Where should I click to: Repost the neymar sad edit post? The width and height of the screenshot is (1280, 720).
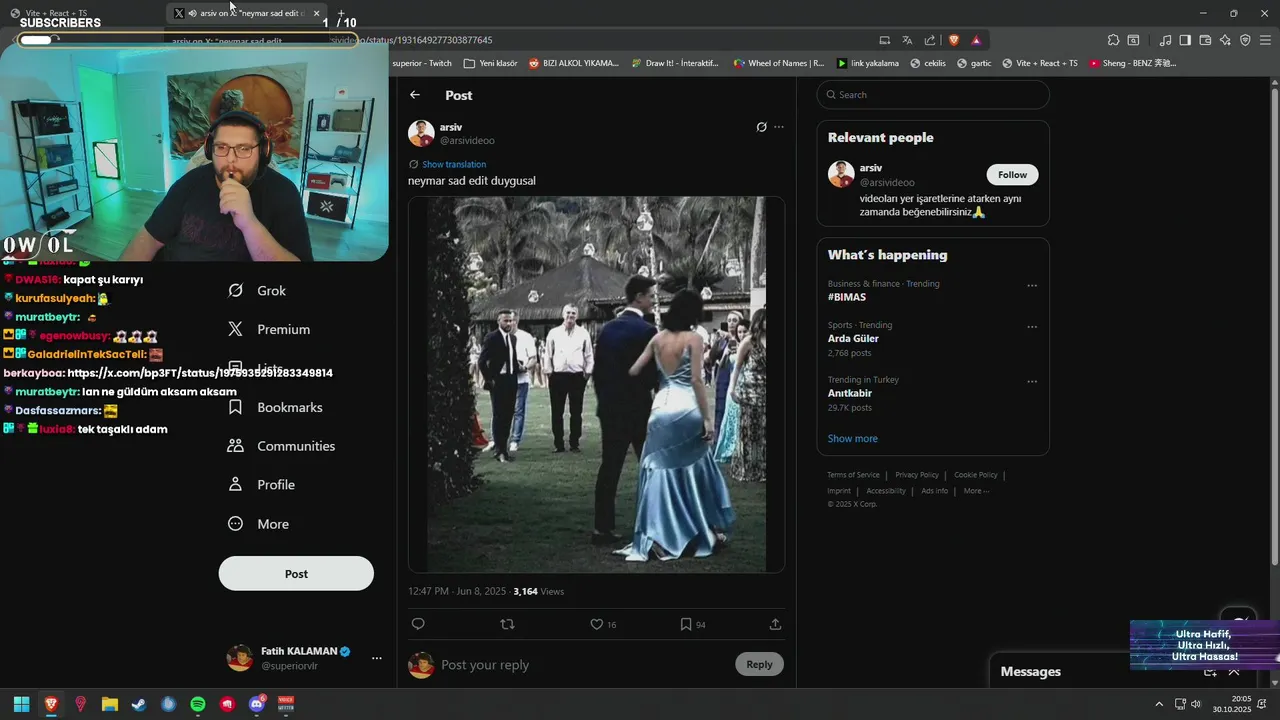coord(507,624)
